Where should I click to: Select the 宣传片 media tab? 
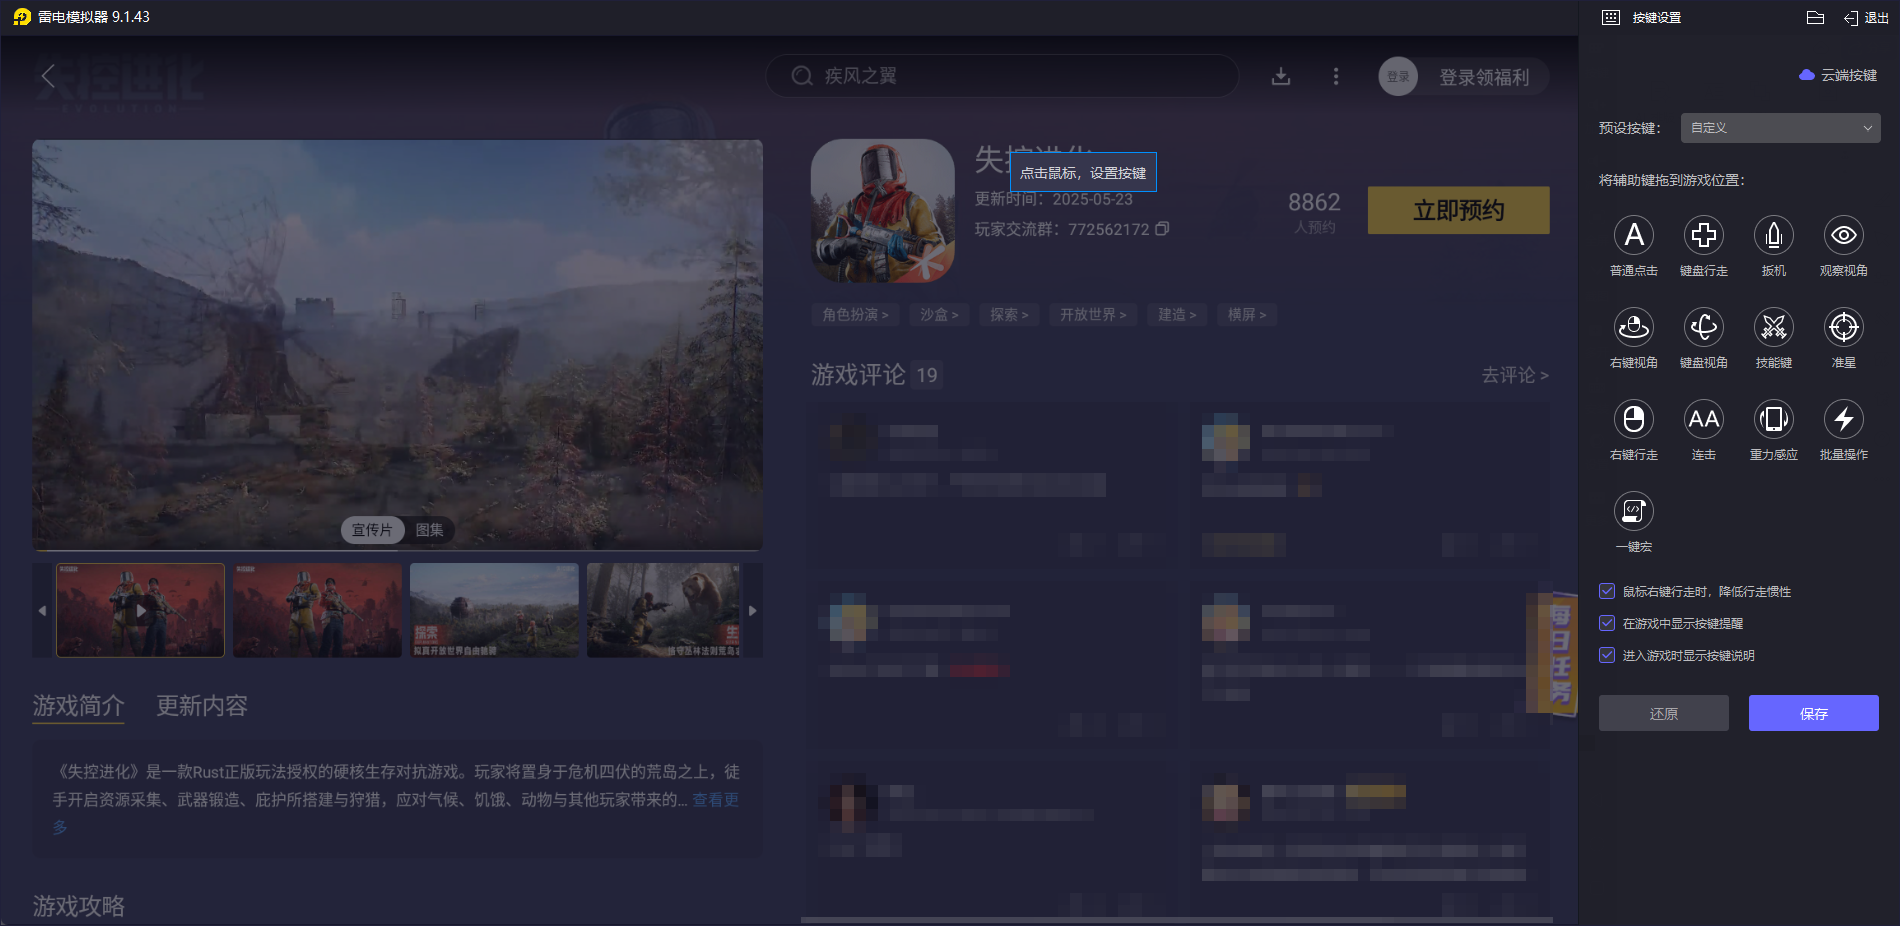tap(372, 530)
